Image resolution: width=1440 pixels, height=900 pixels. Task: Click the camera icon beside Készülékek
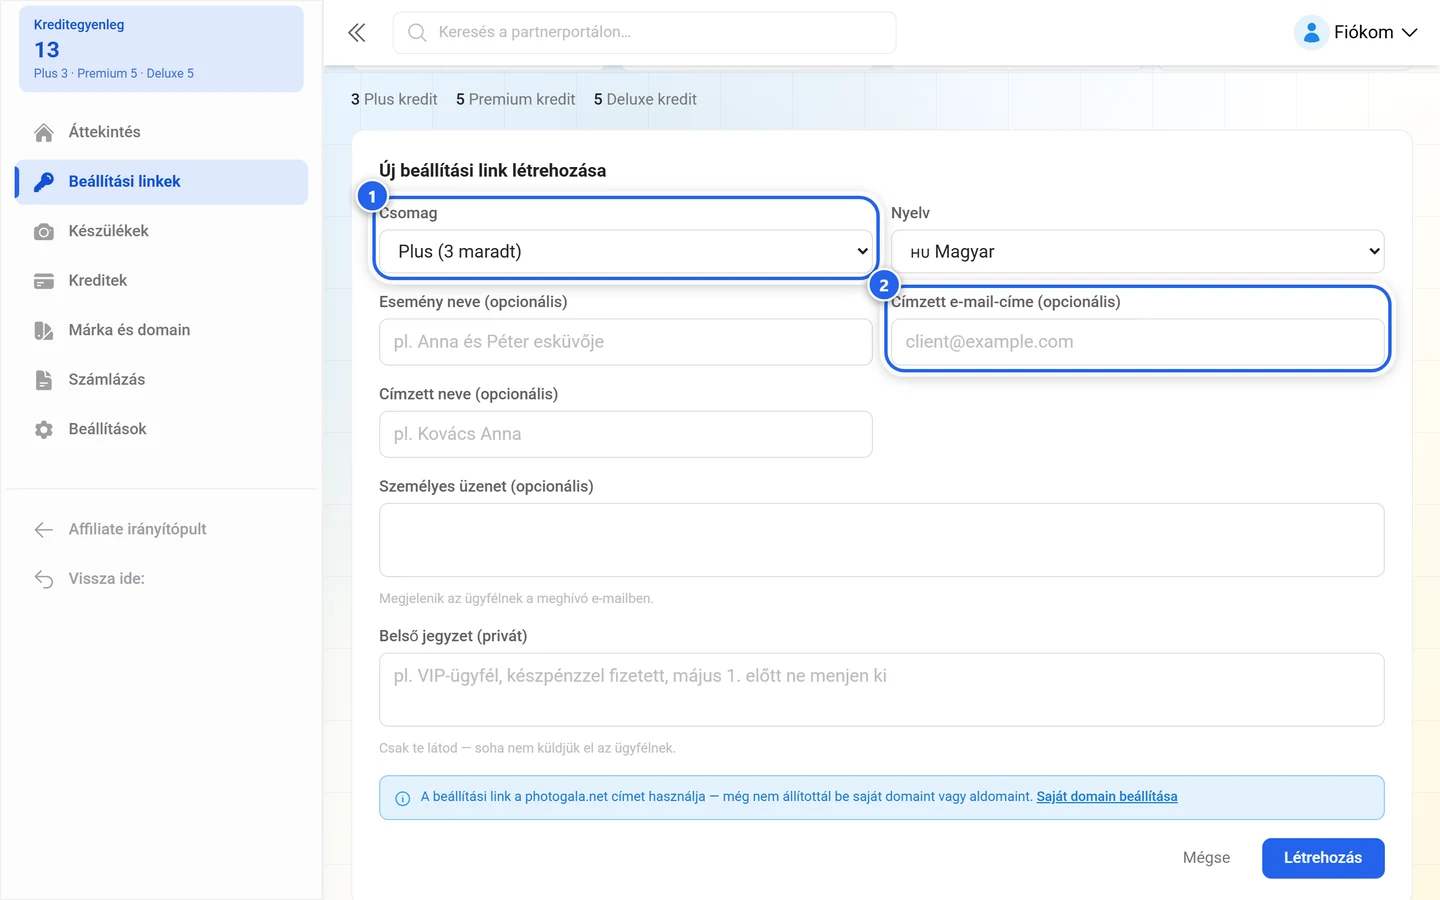pyautogui.click(x=44, y=232)
